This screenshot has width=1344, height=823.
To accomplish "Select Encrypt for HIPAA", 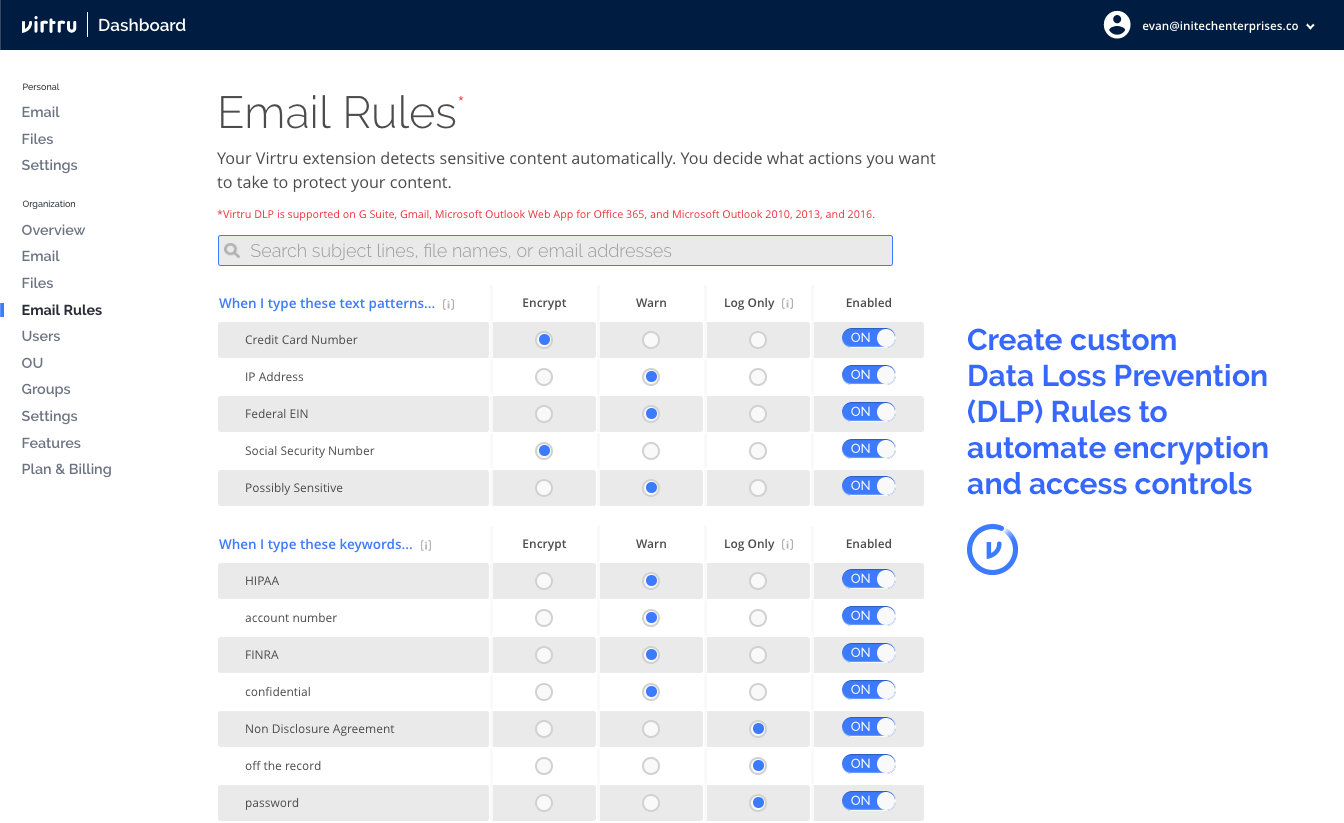I will click(x=544, y=581).
